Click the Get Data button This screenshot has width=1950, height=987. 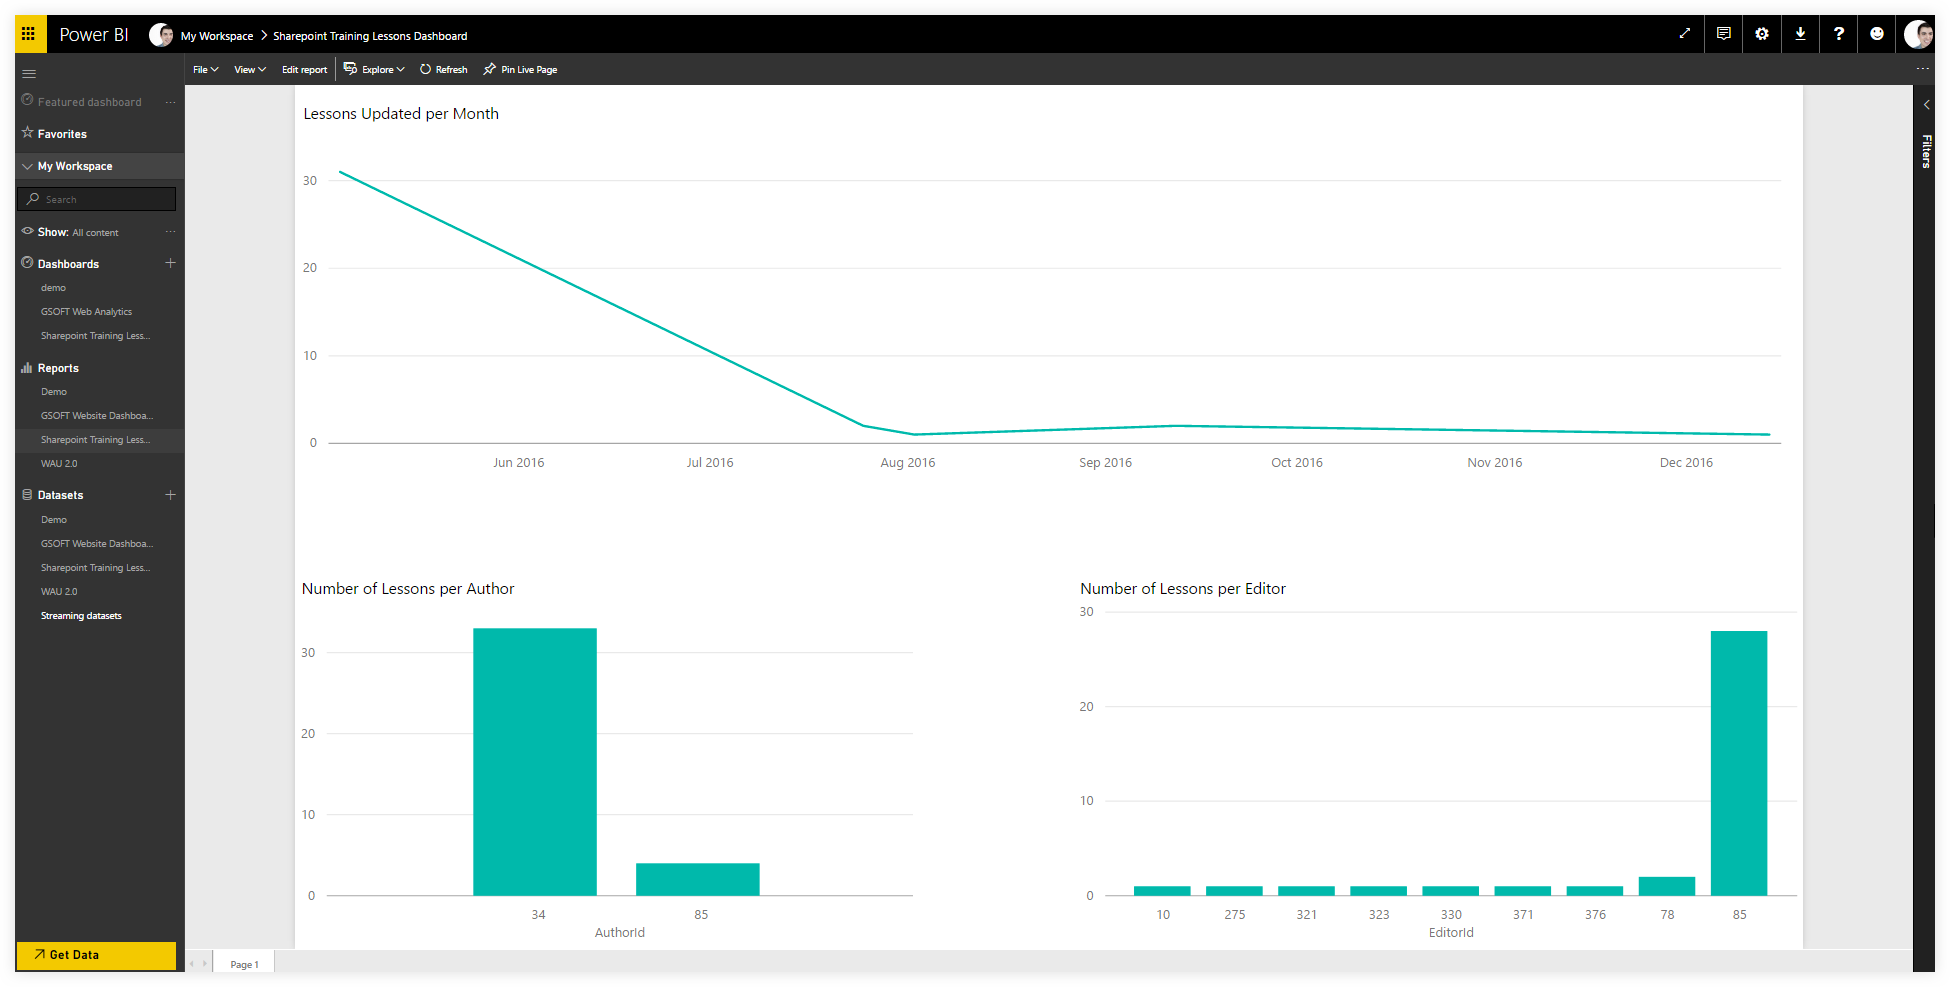point(96,955)
